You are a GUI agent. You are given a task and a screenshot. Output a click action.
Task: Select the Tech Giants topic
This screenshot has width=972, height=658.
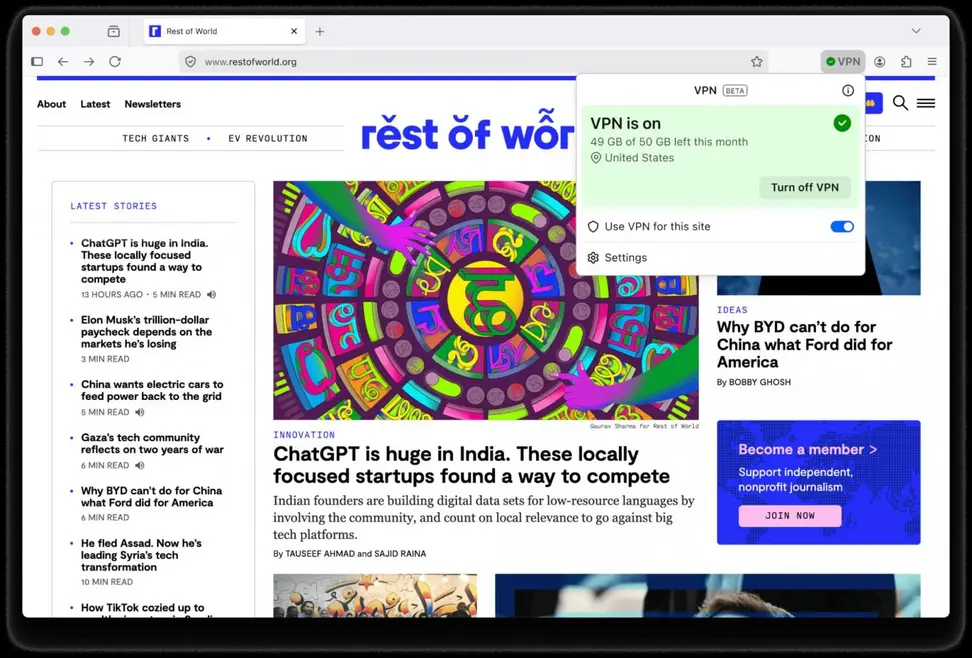point(156,138)
